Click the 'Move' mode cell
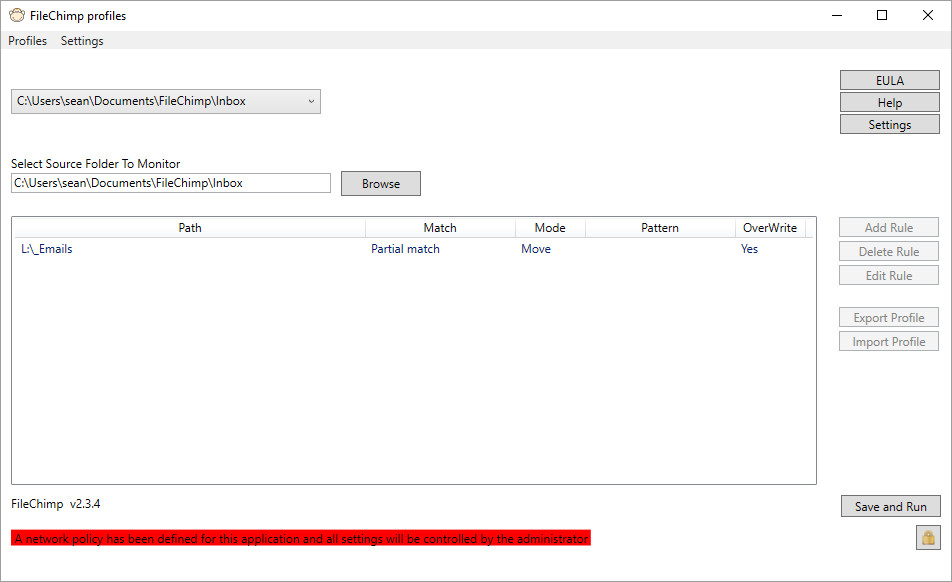This screenshot has height=582, width=952. coord(536,249)
